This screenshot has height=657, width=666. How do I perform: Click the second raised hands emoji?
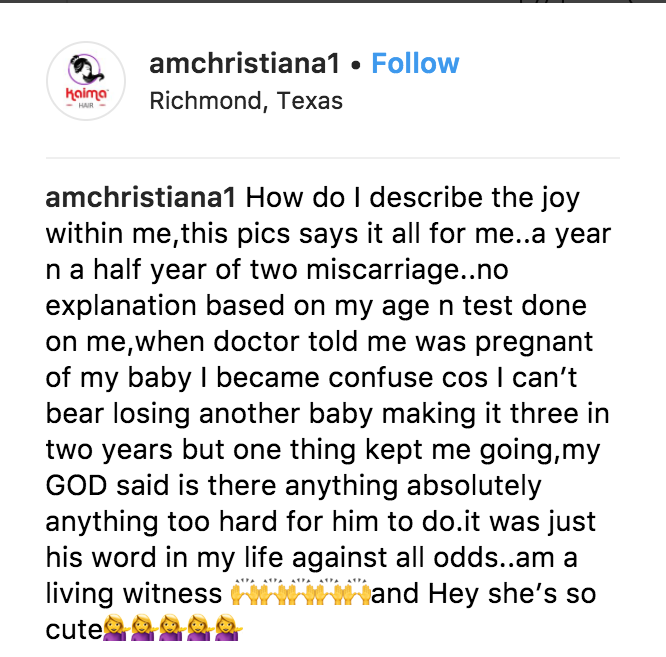[272, 593]
